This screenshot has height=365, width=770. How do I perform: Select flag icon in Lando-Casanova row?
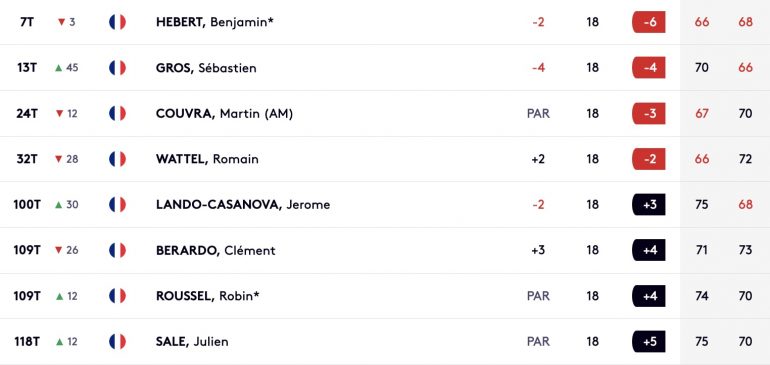pyautogui.click(x=117, y=204)
